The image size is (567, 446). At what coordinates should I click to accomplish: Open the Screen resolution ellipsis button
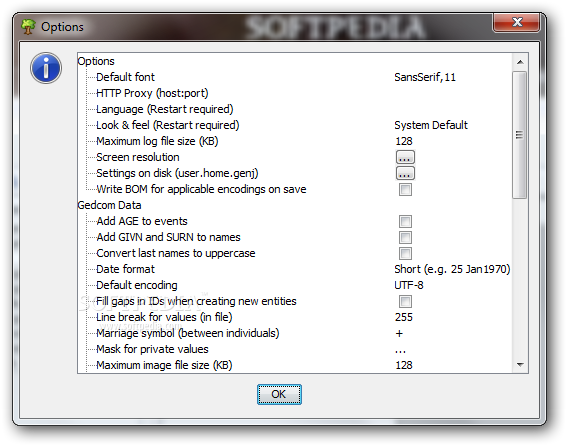click(405, 157)
